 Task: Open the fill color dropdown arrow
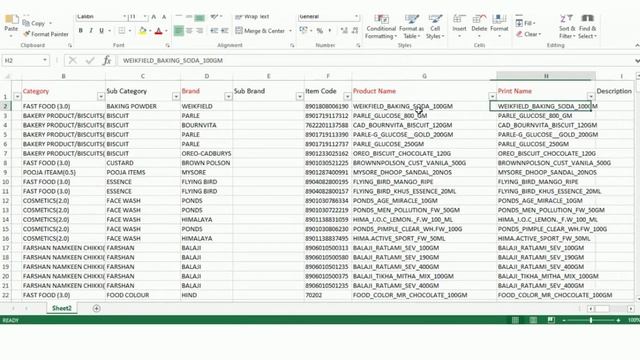pyautogui.click(x=150, y=31)
